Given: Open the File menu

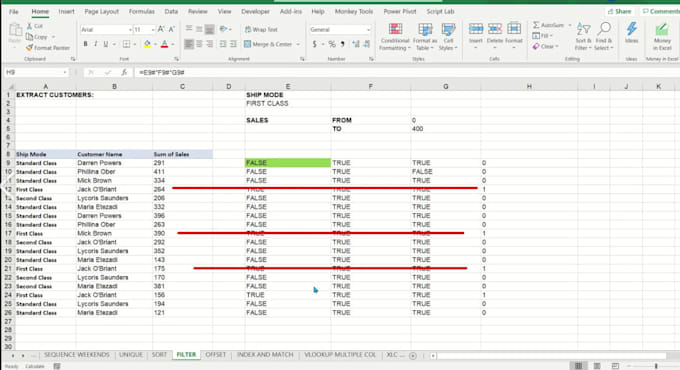Looking at the screenshot, I should tap(14, 12).
